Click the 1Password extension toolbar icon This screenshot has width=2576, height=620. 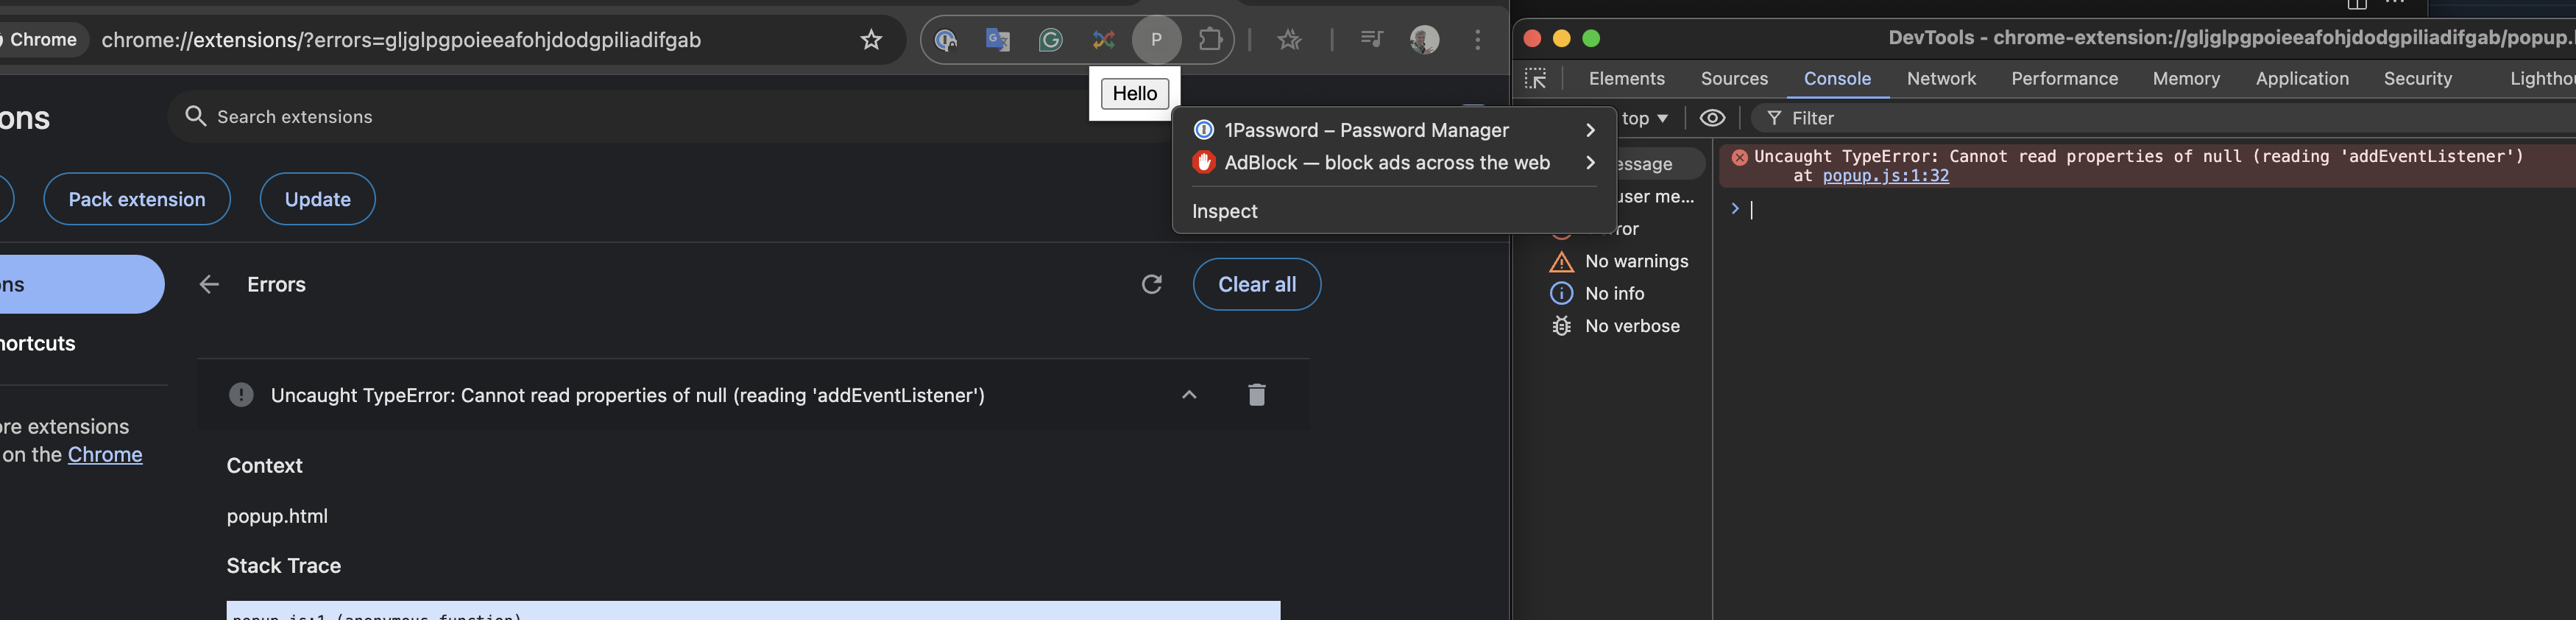point(946,40)
